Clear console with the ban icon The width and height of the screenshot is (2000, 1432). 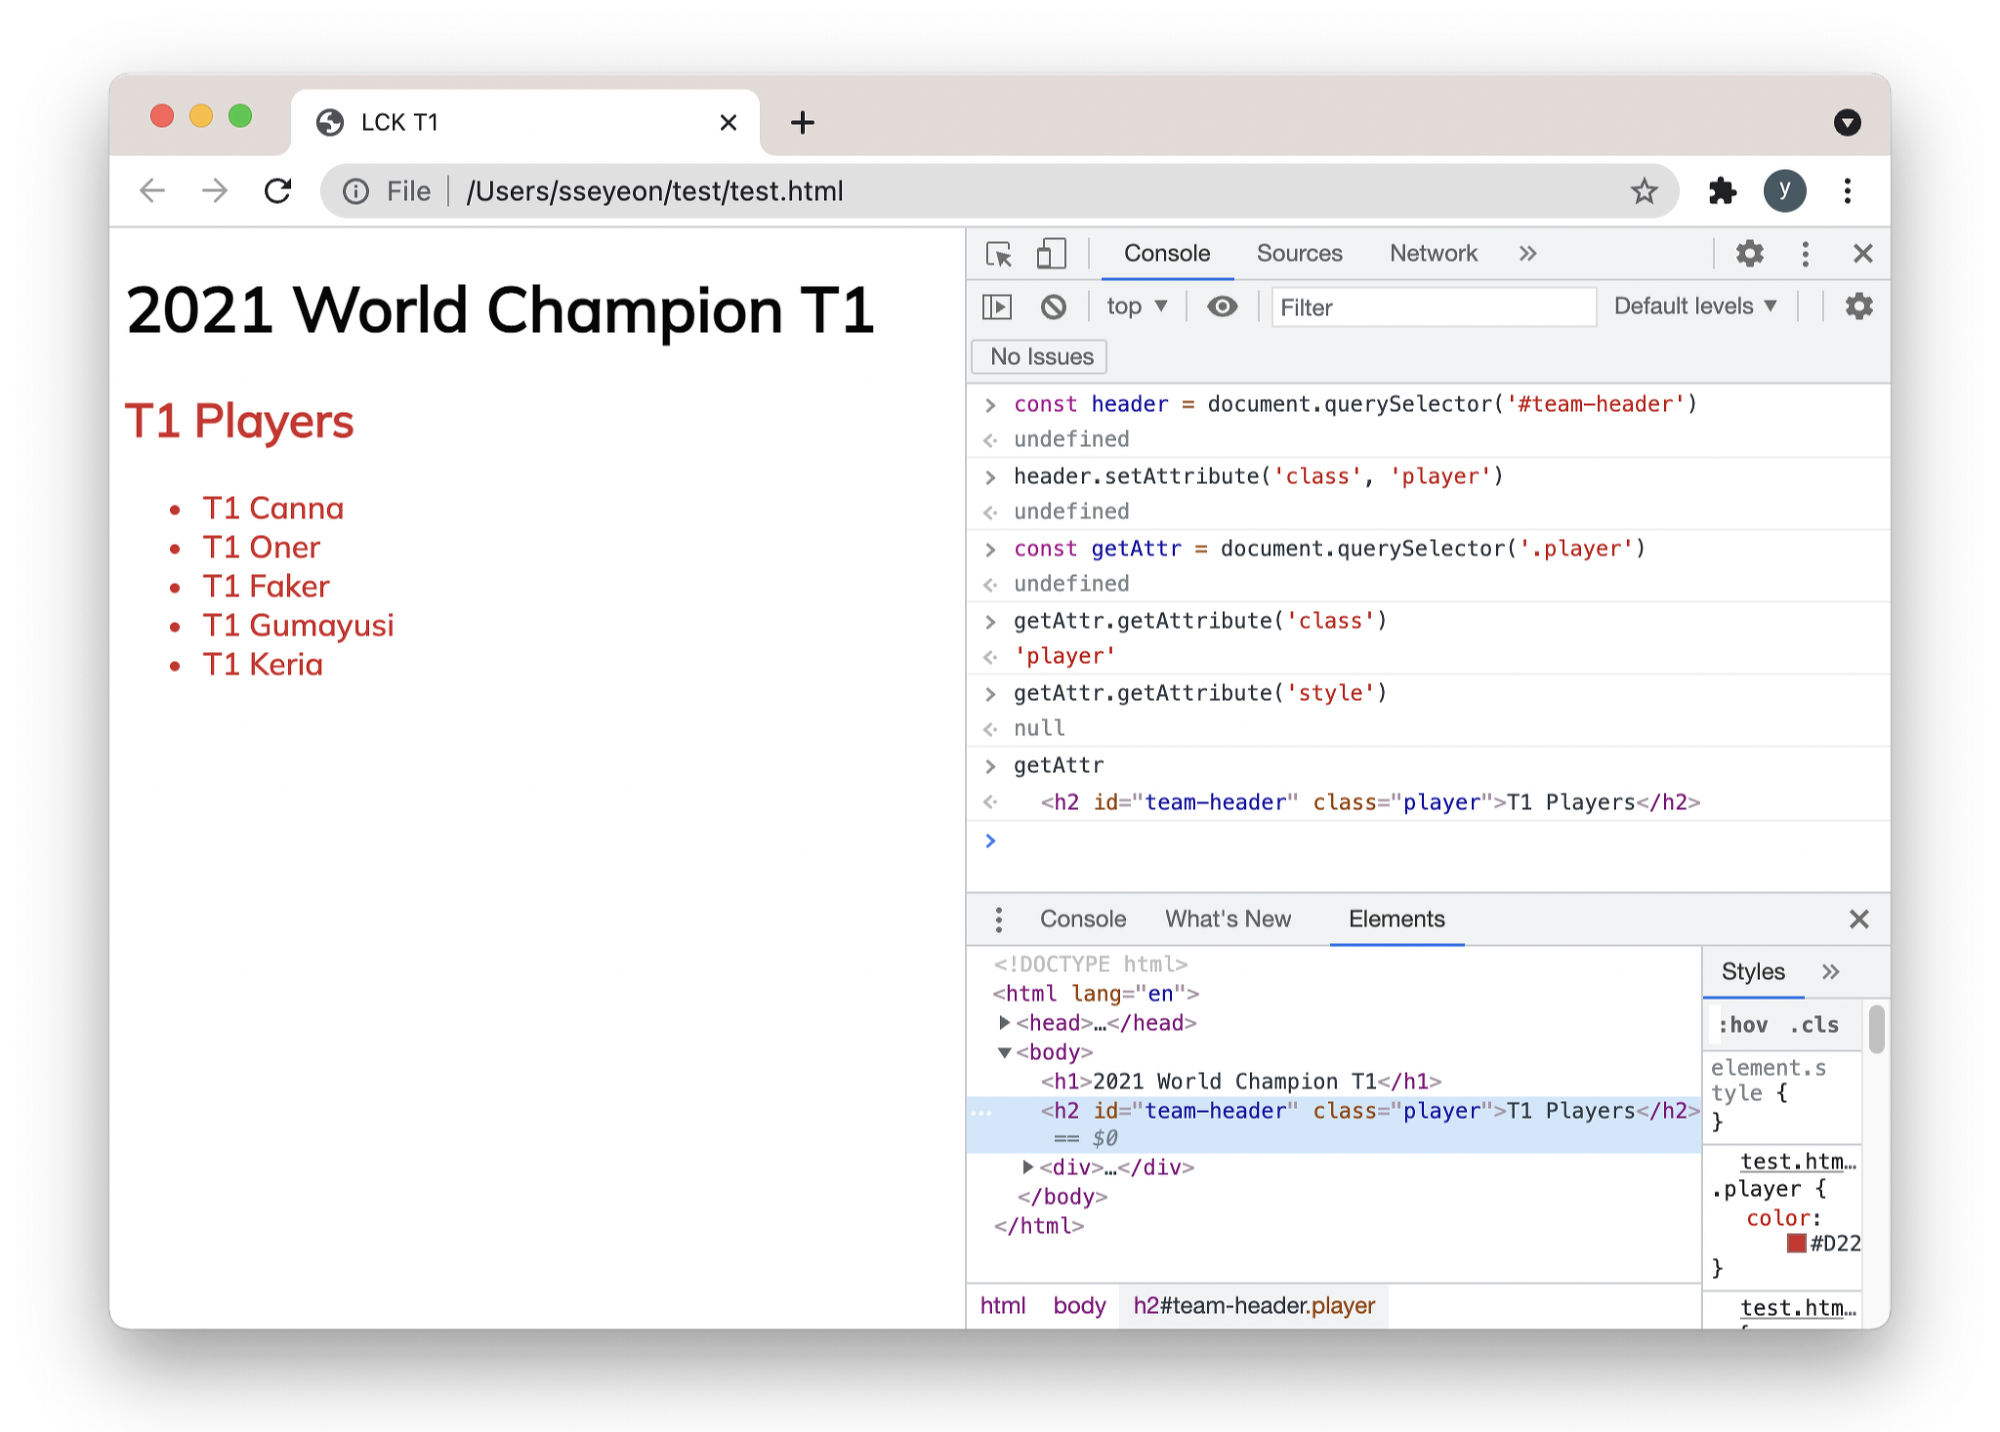1053,307
